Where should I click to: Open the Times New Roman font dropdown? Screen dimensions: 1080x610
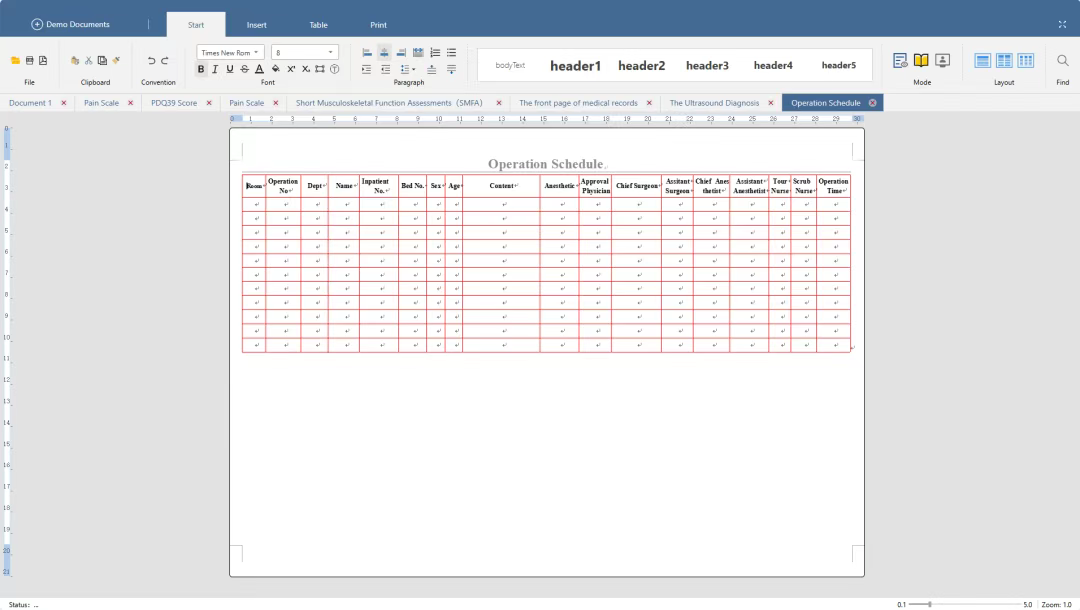(x=230, y=52)
